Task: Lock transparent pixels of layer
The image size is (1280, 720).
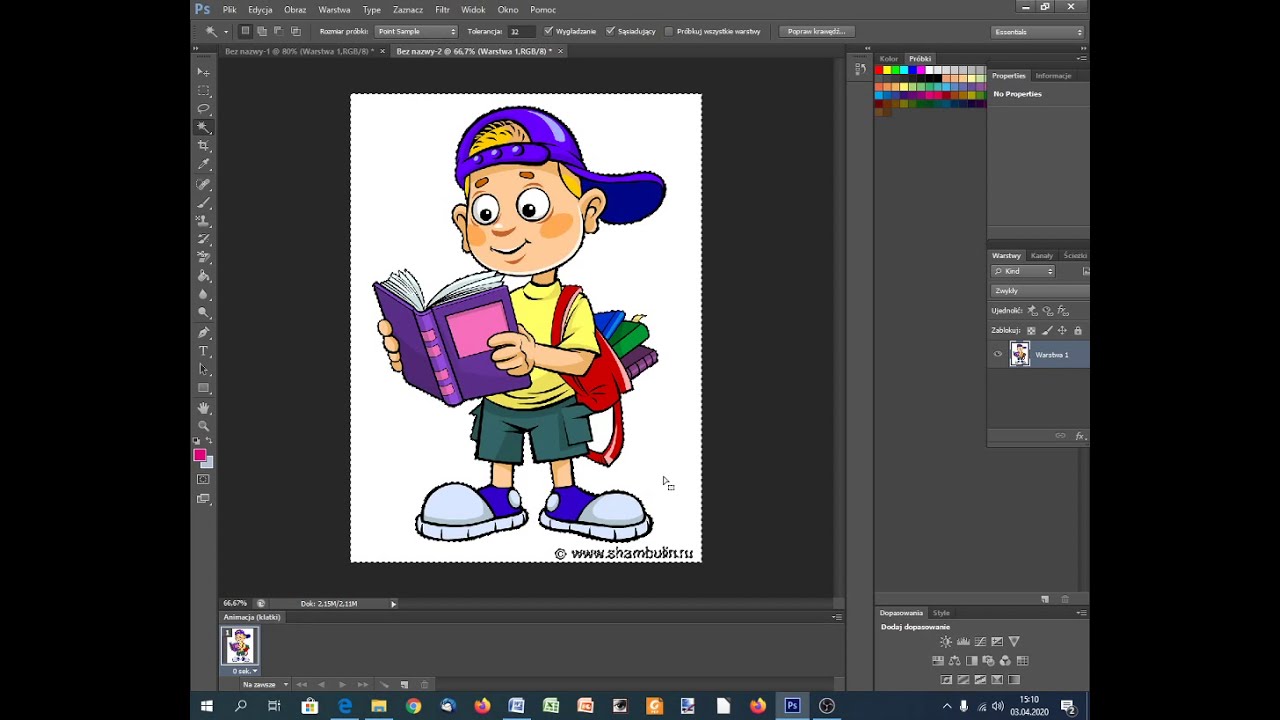Action: 1031,331
